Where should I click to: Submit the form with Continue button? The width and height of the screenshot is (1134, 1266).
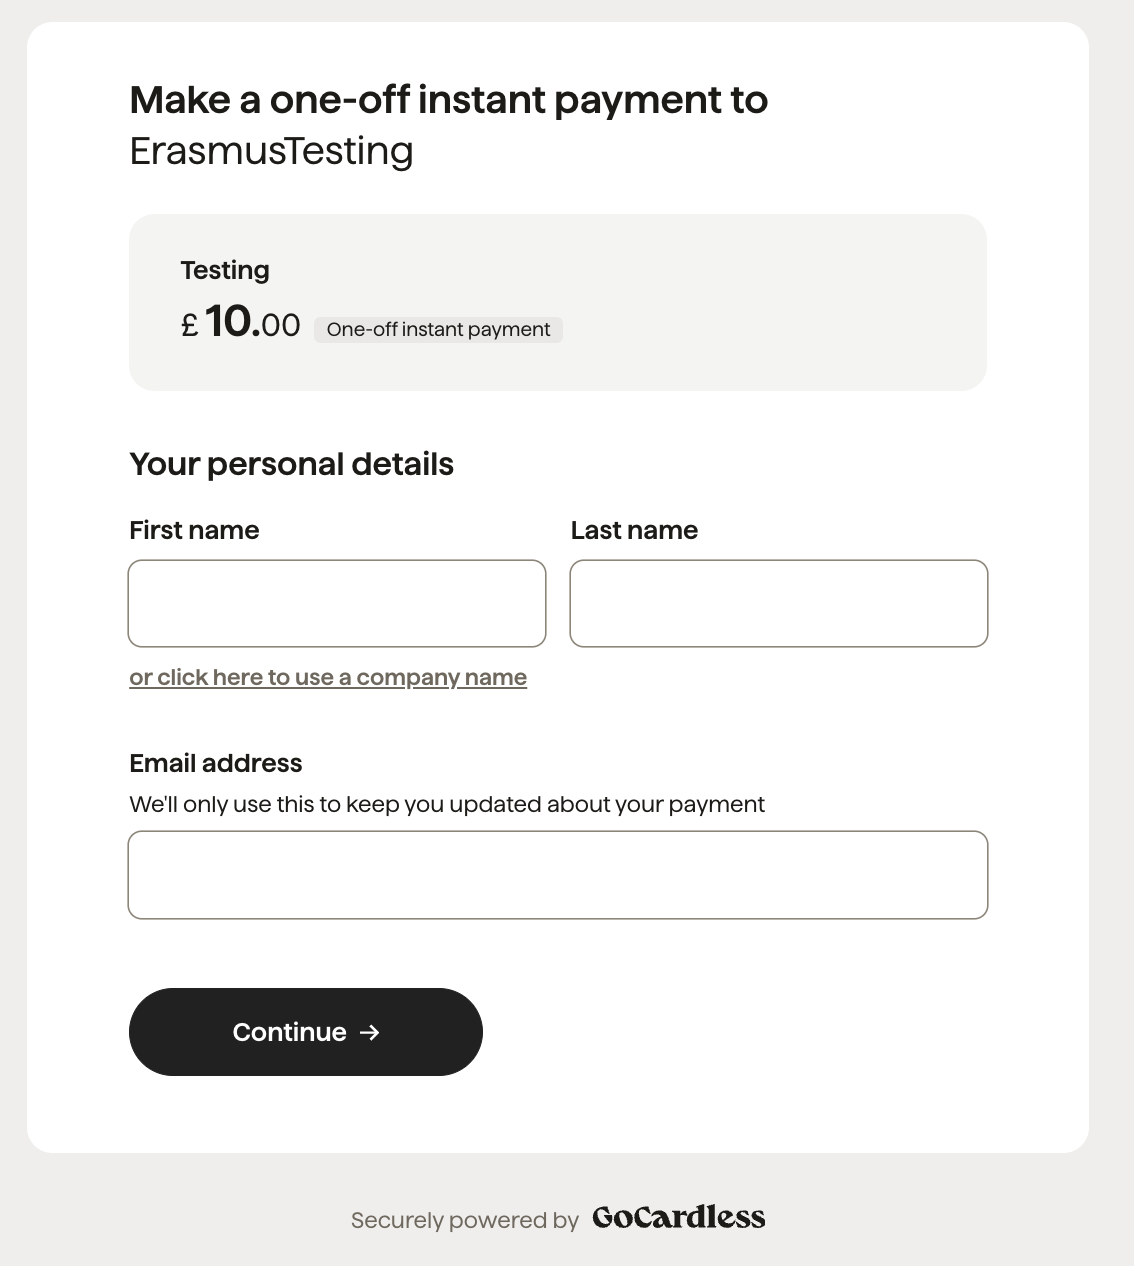[306, 1032]
